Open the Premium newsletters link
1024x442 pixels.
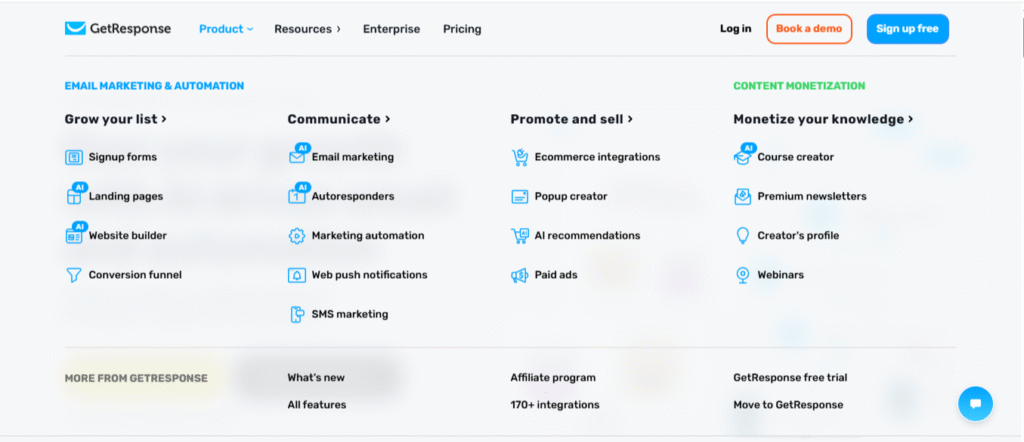[x=812, y=197]
